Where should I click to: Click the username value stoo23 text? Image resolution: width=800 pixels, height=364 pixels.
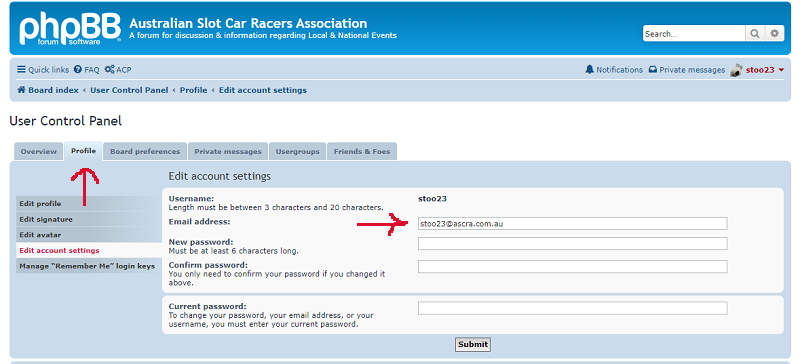click(433, 199)
